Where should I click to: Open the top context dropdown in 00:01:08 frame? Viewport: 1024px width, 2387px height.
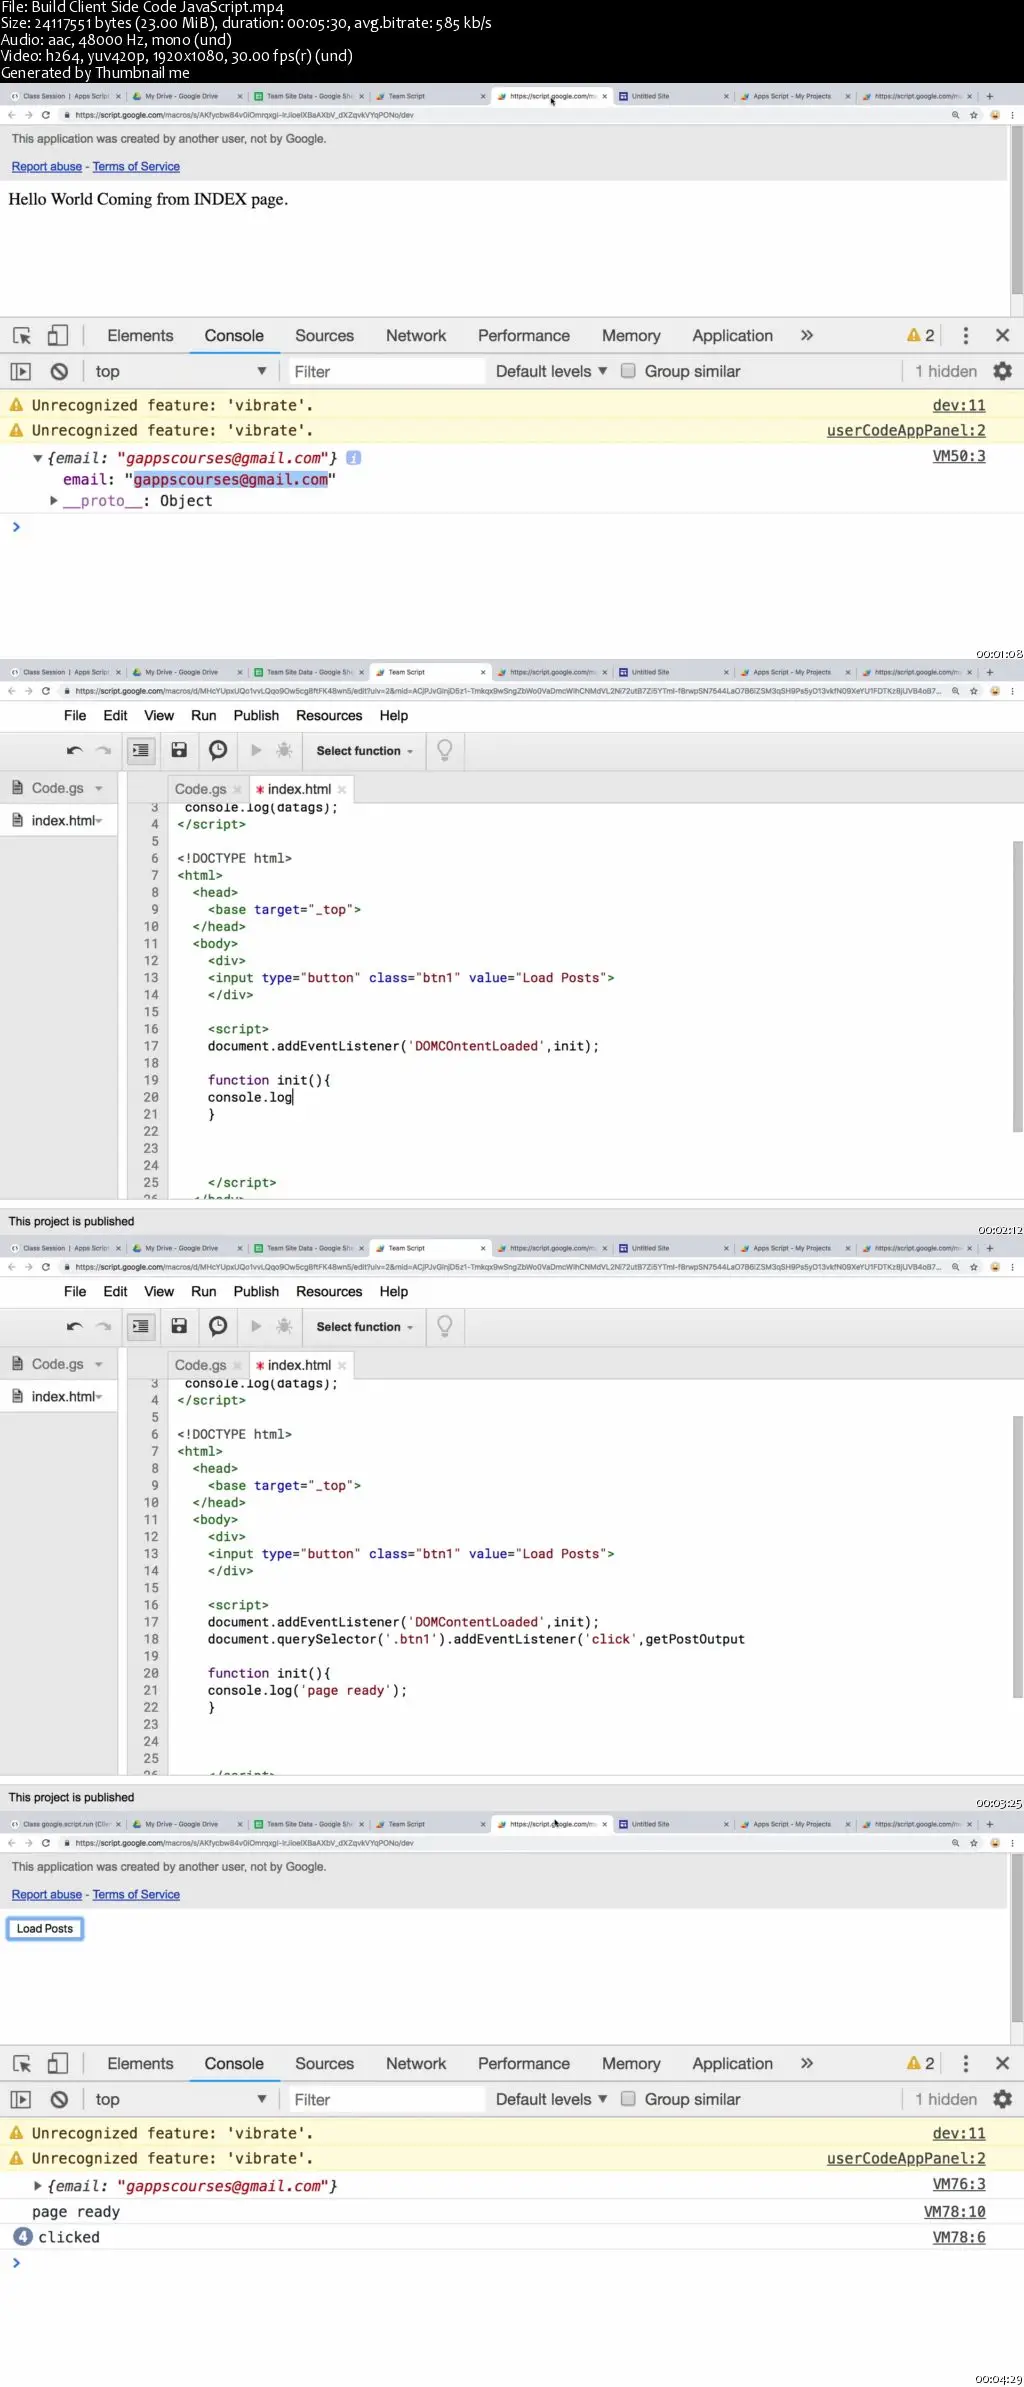tap(180, 372)
